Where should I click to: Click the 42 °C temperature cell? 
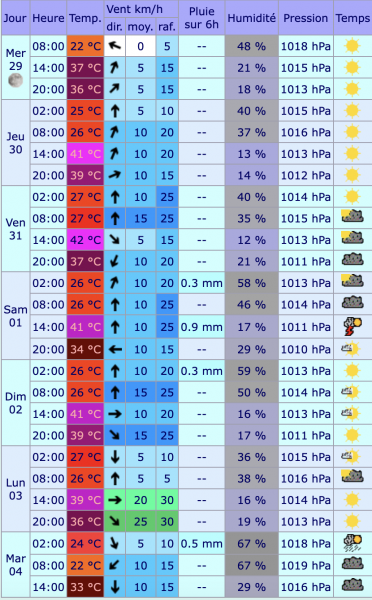coord(85,240)
